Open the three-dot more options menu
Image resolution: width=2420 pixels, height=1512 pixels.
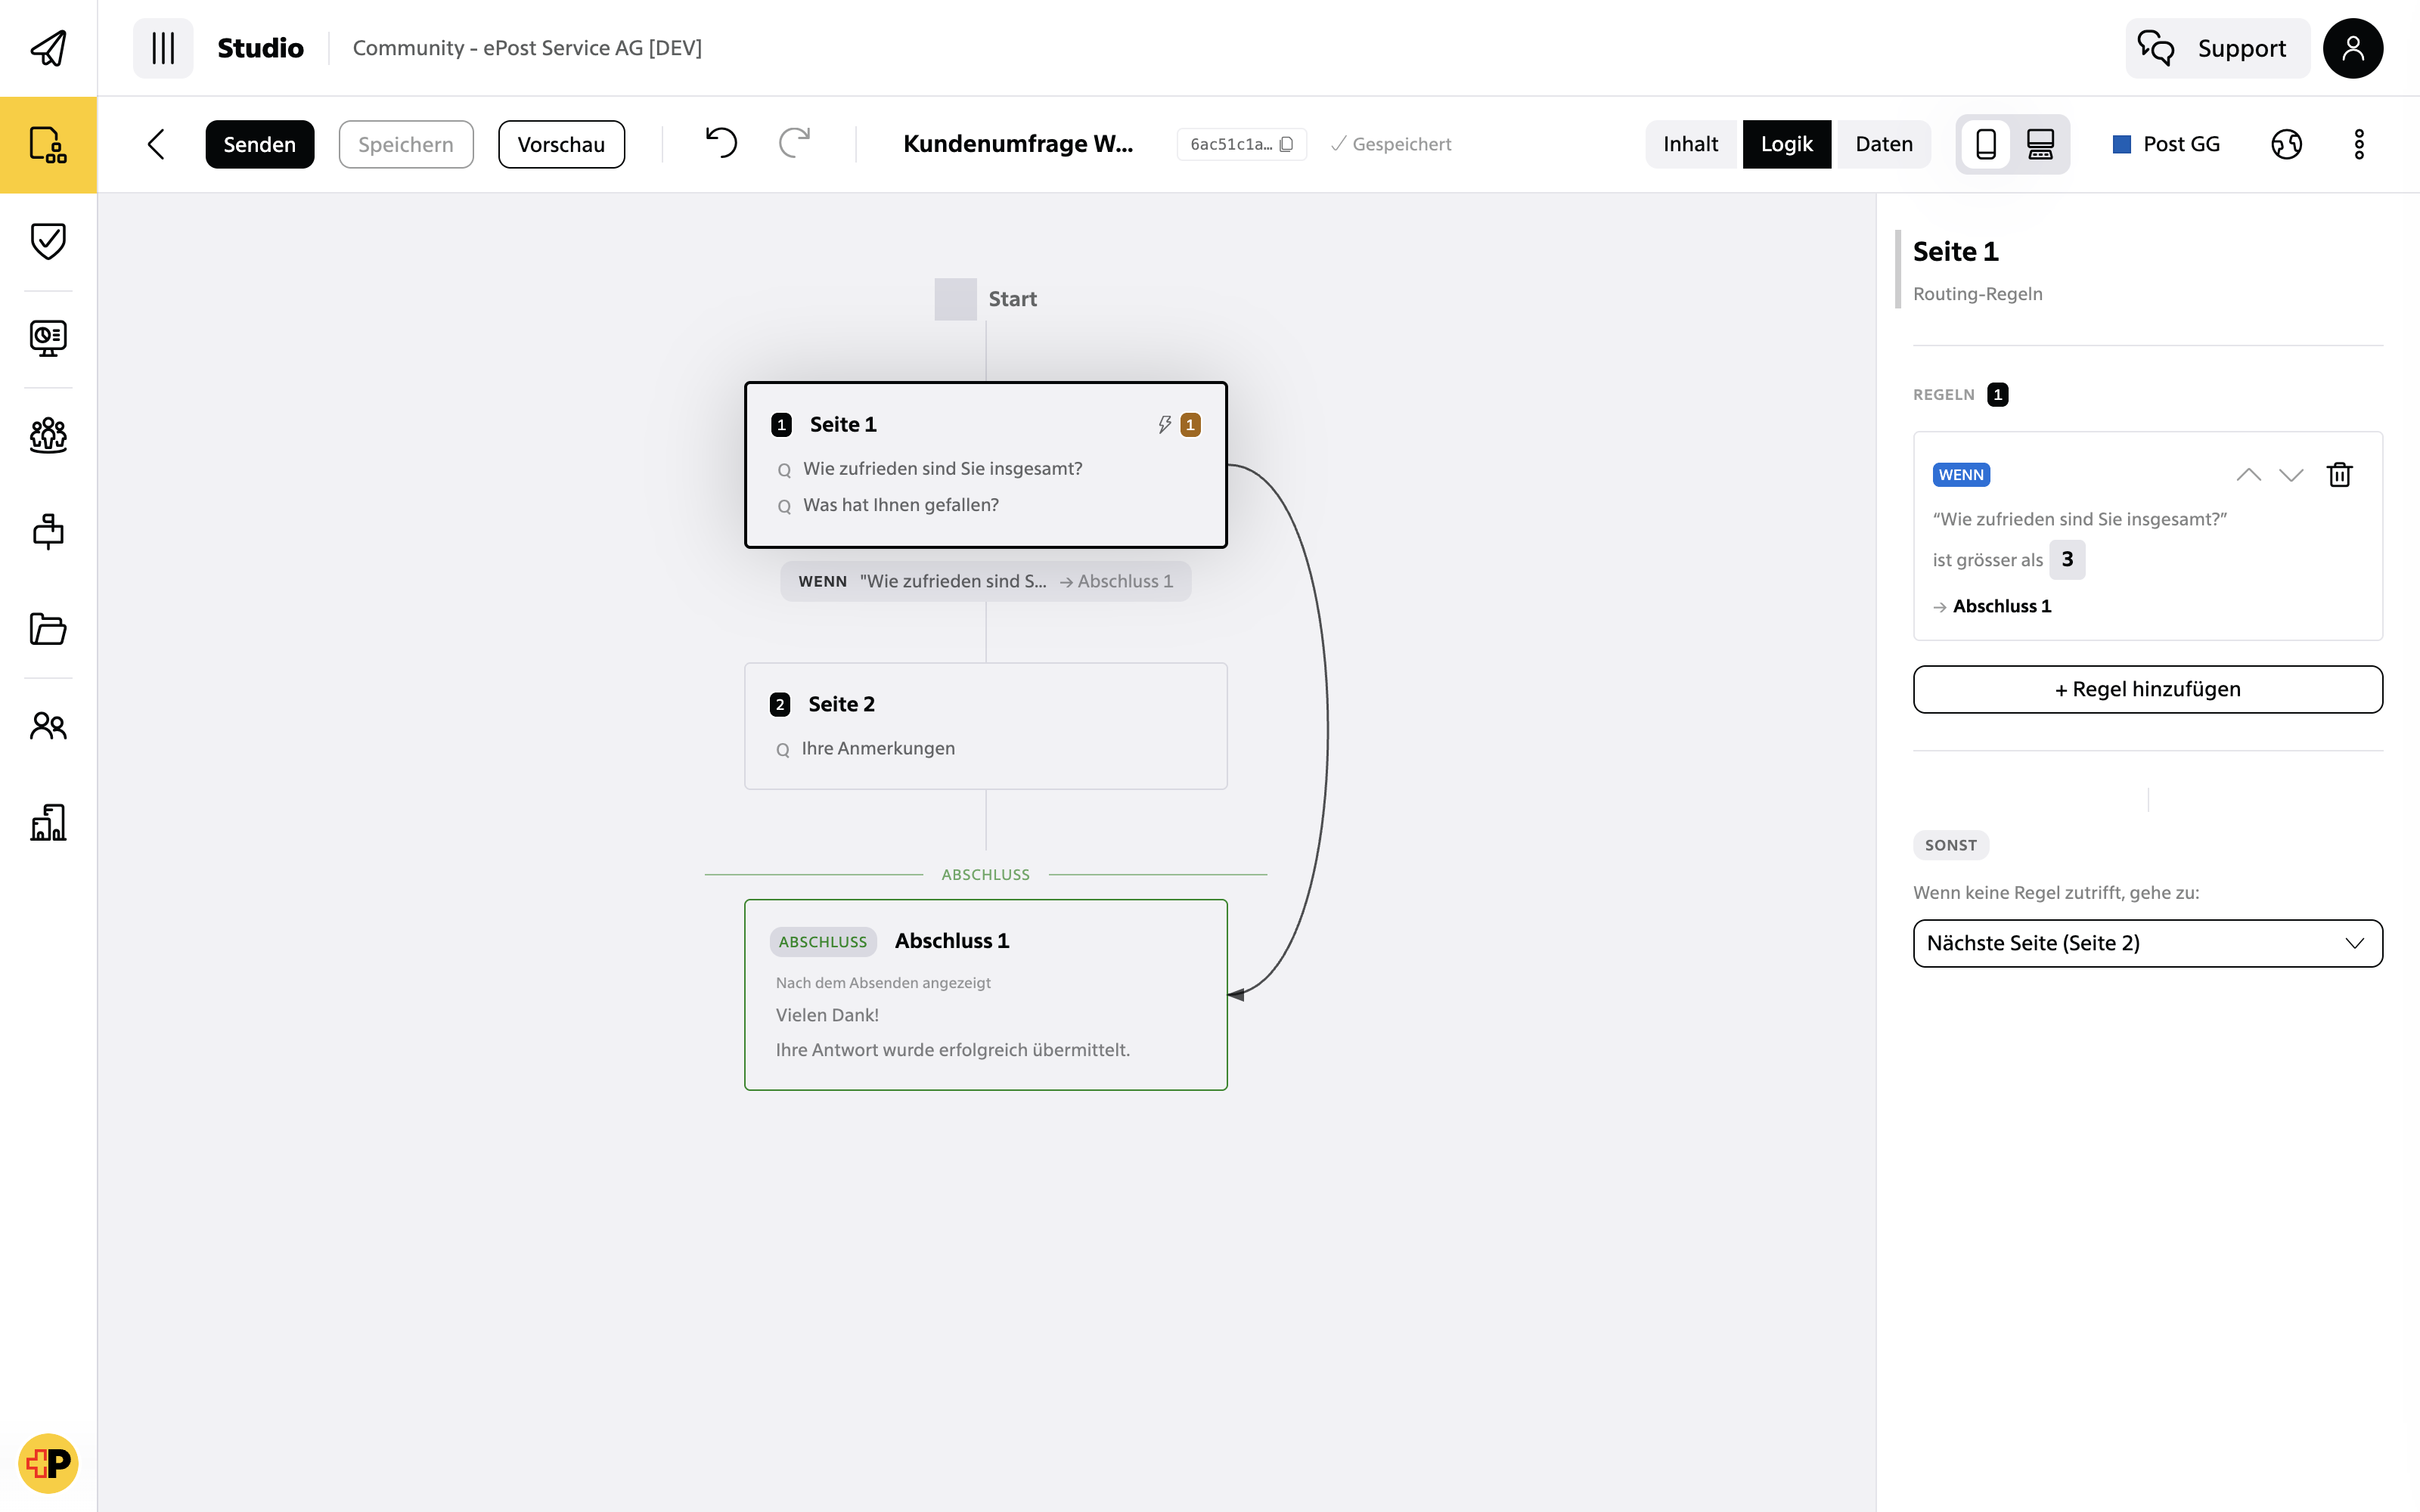click(2359, 144)
